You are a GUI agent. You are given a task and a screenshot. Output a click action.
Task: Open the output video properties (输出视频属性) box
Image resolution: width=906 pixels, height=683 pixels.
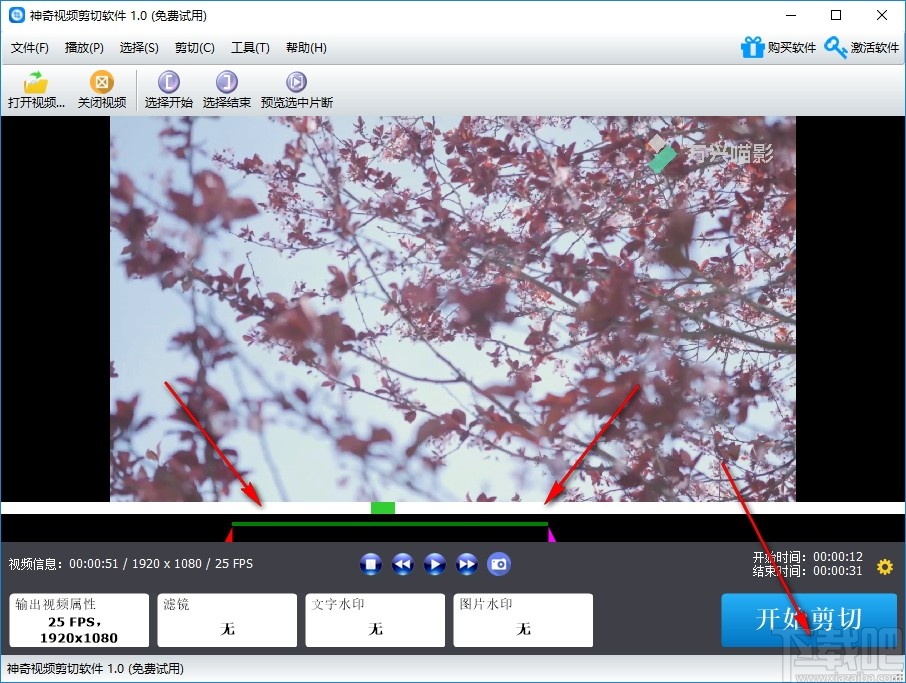[x=79, y=620]
